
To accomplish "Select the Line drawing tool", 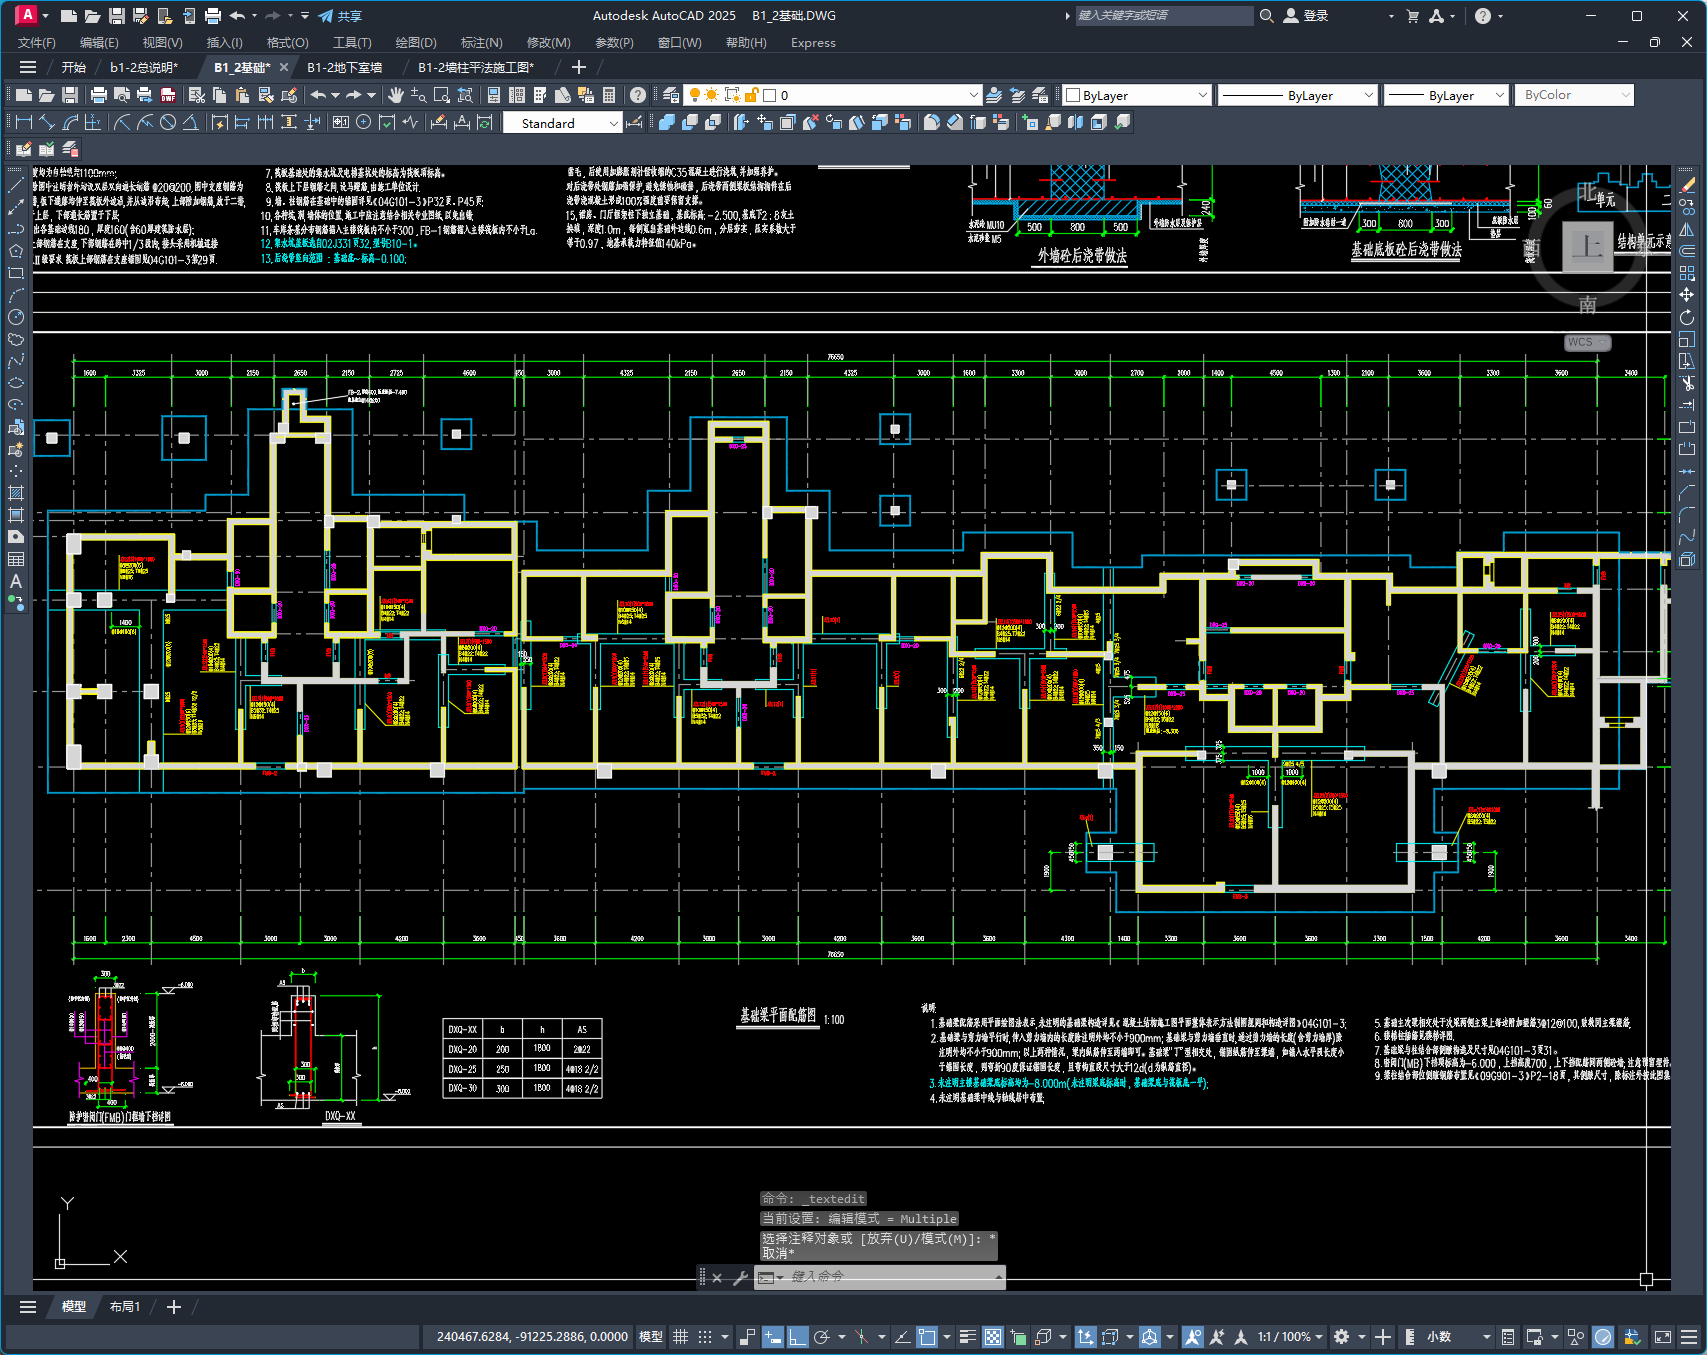I will coord(16,185).
